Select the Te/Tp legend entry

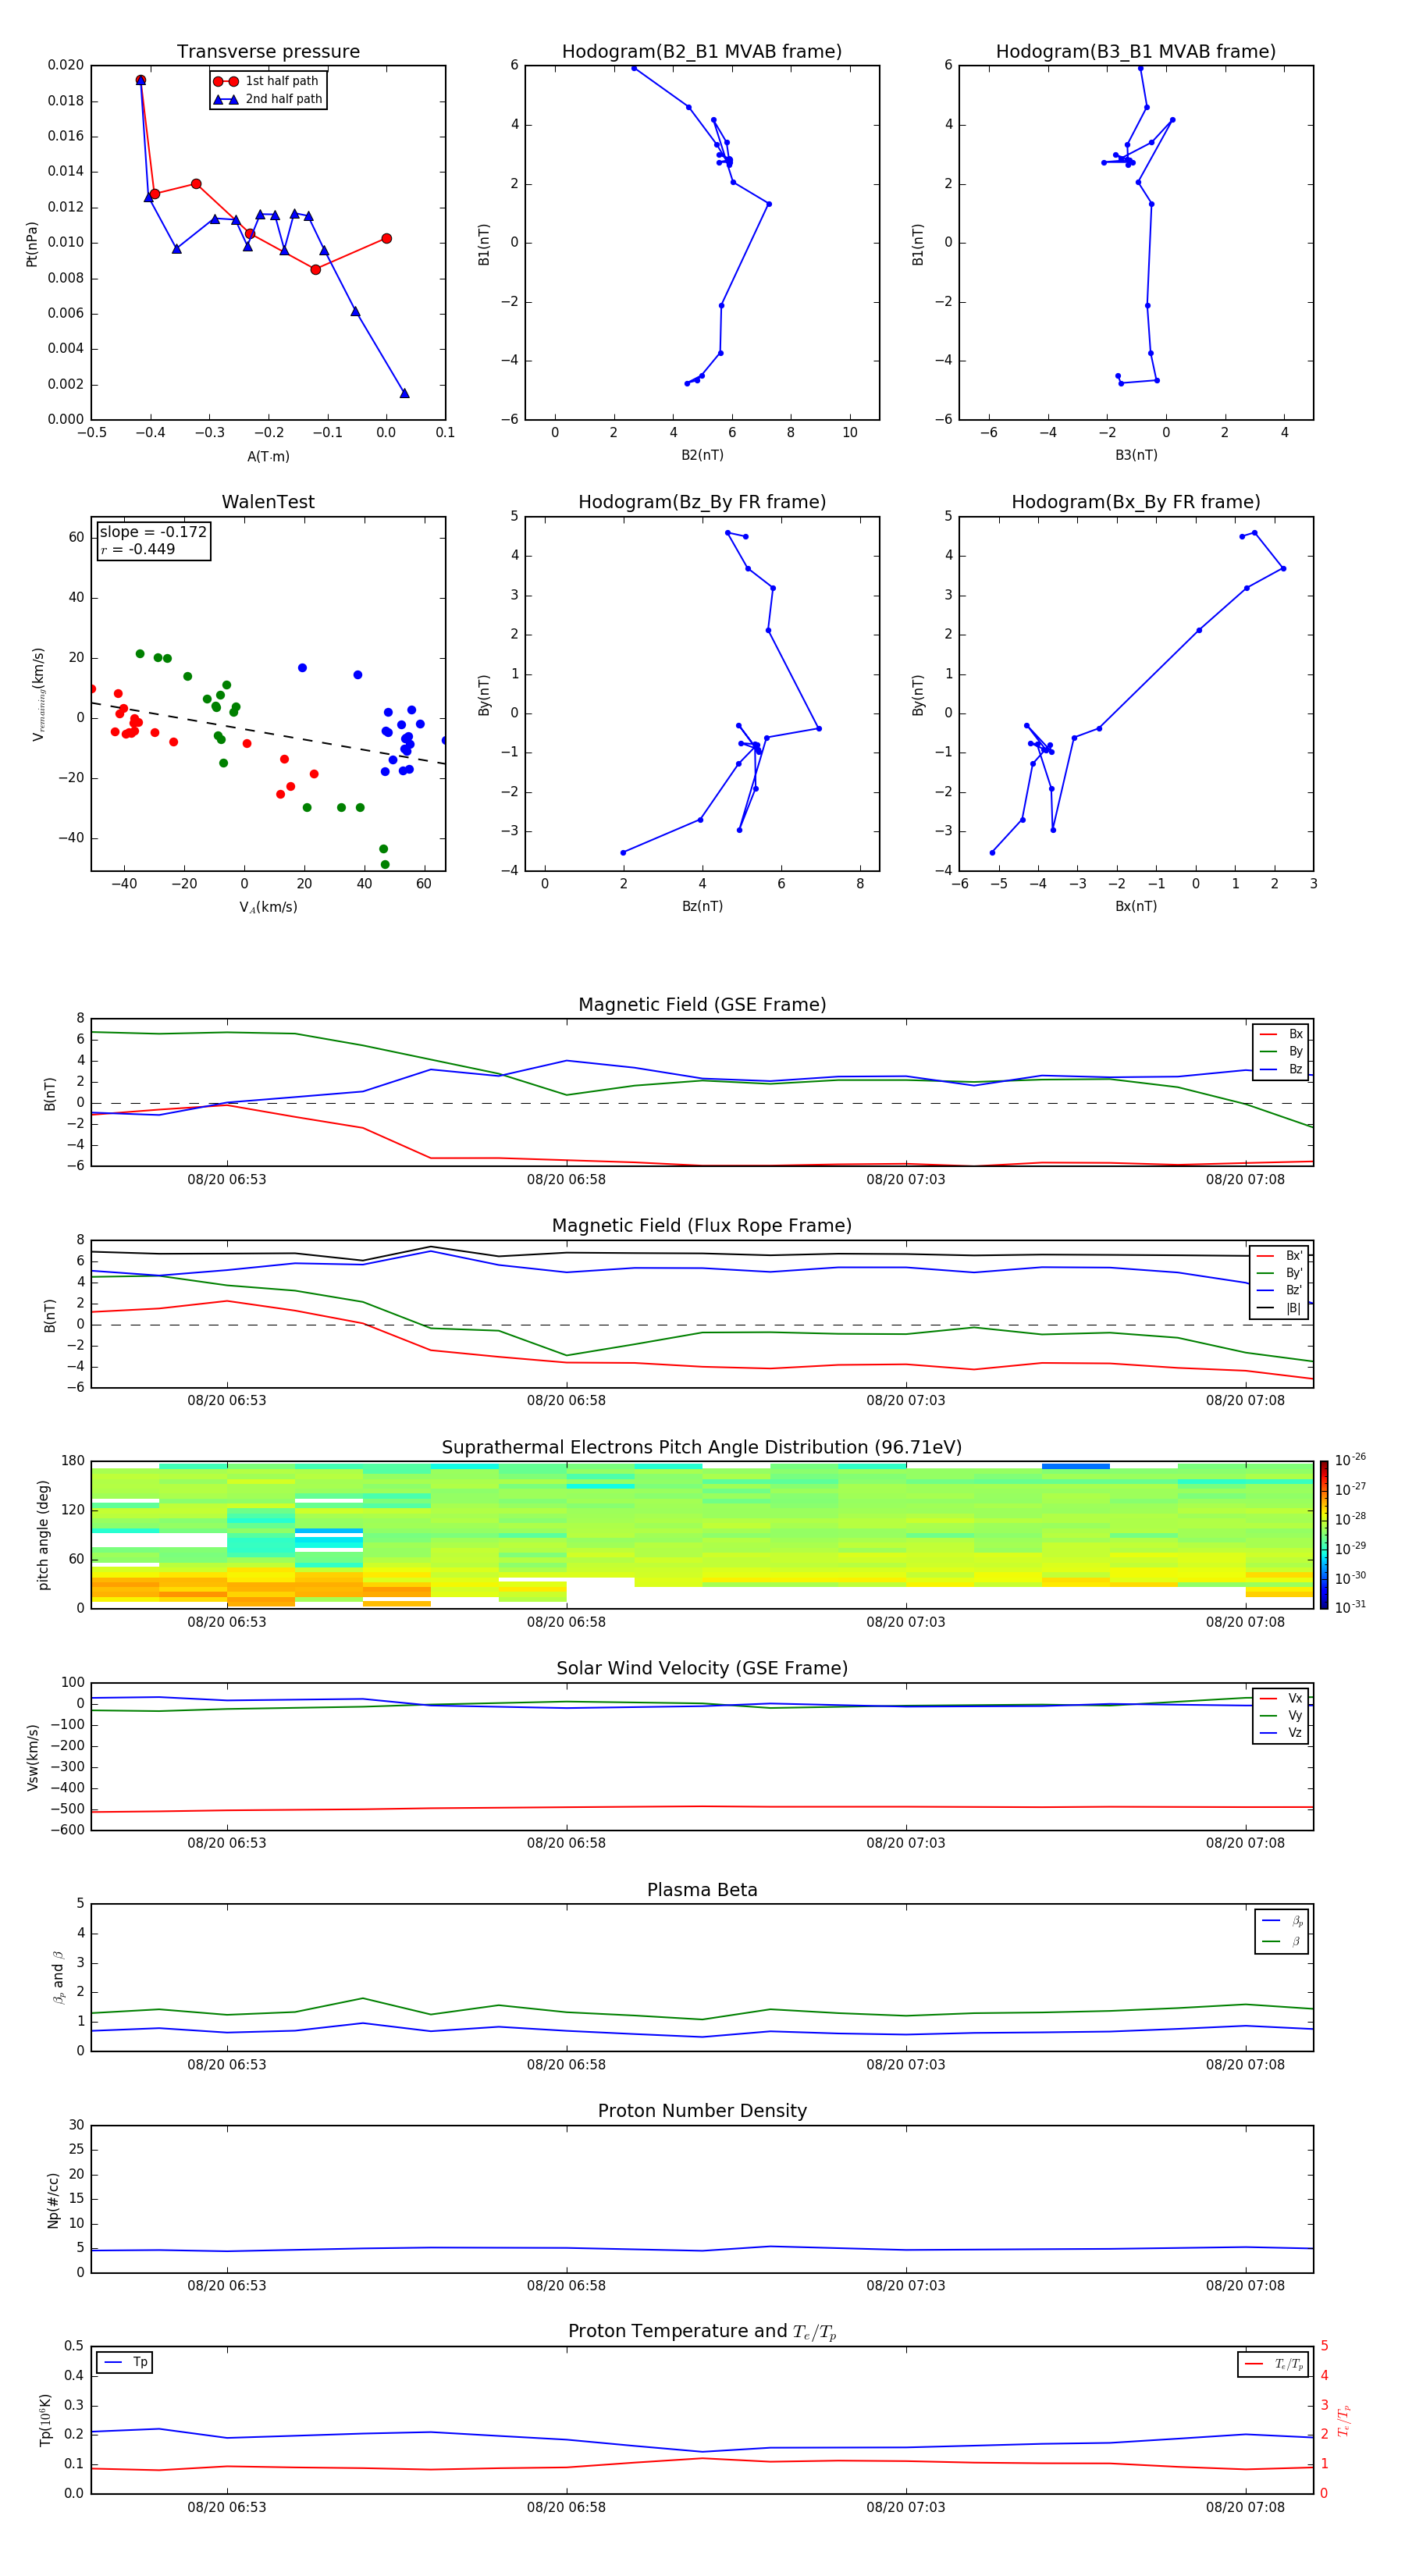tap(1274, 2364)
